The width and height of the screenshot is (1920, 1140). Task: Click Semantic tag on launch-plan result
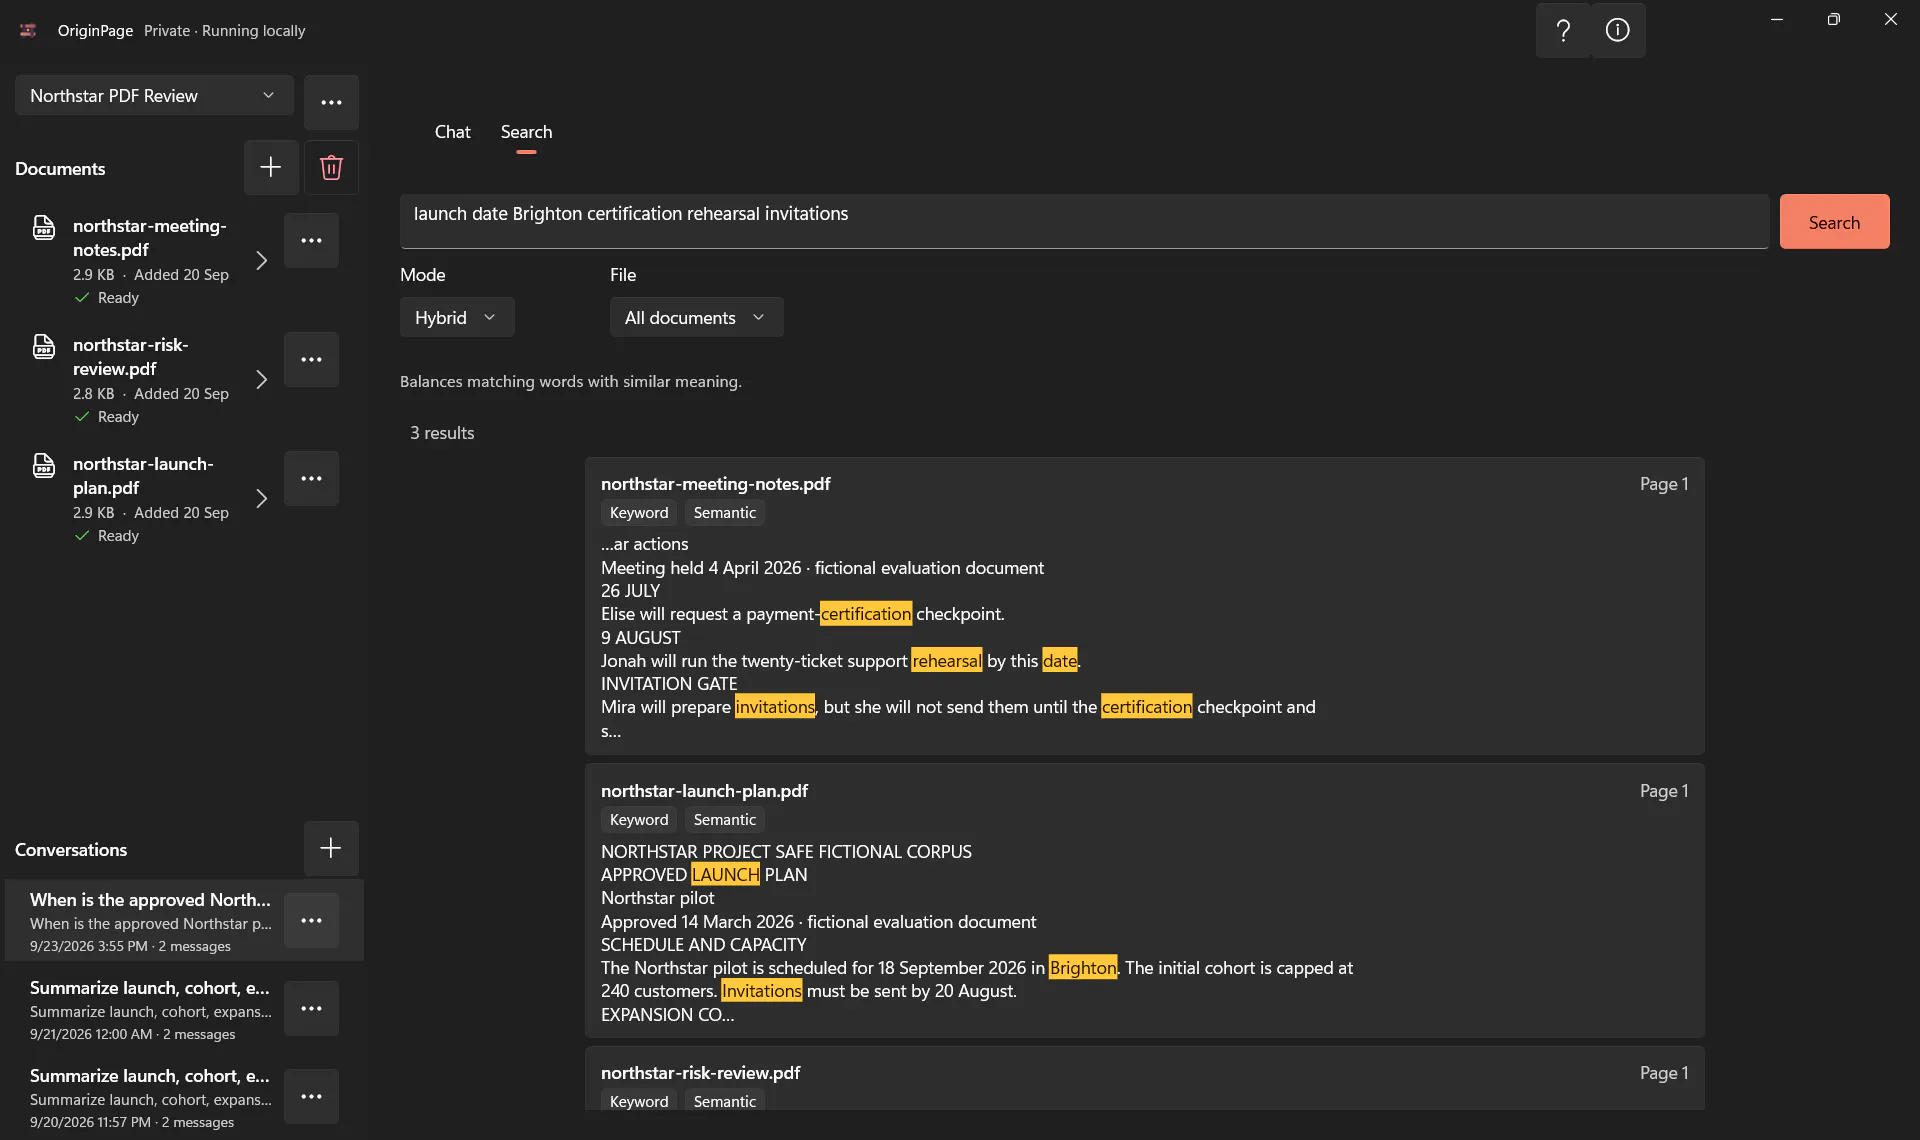[x=724, y=820]
